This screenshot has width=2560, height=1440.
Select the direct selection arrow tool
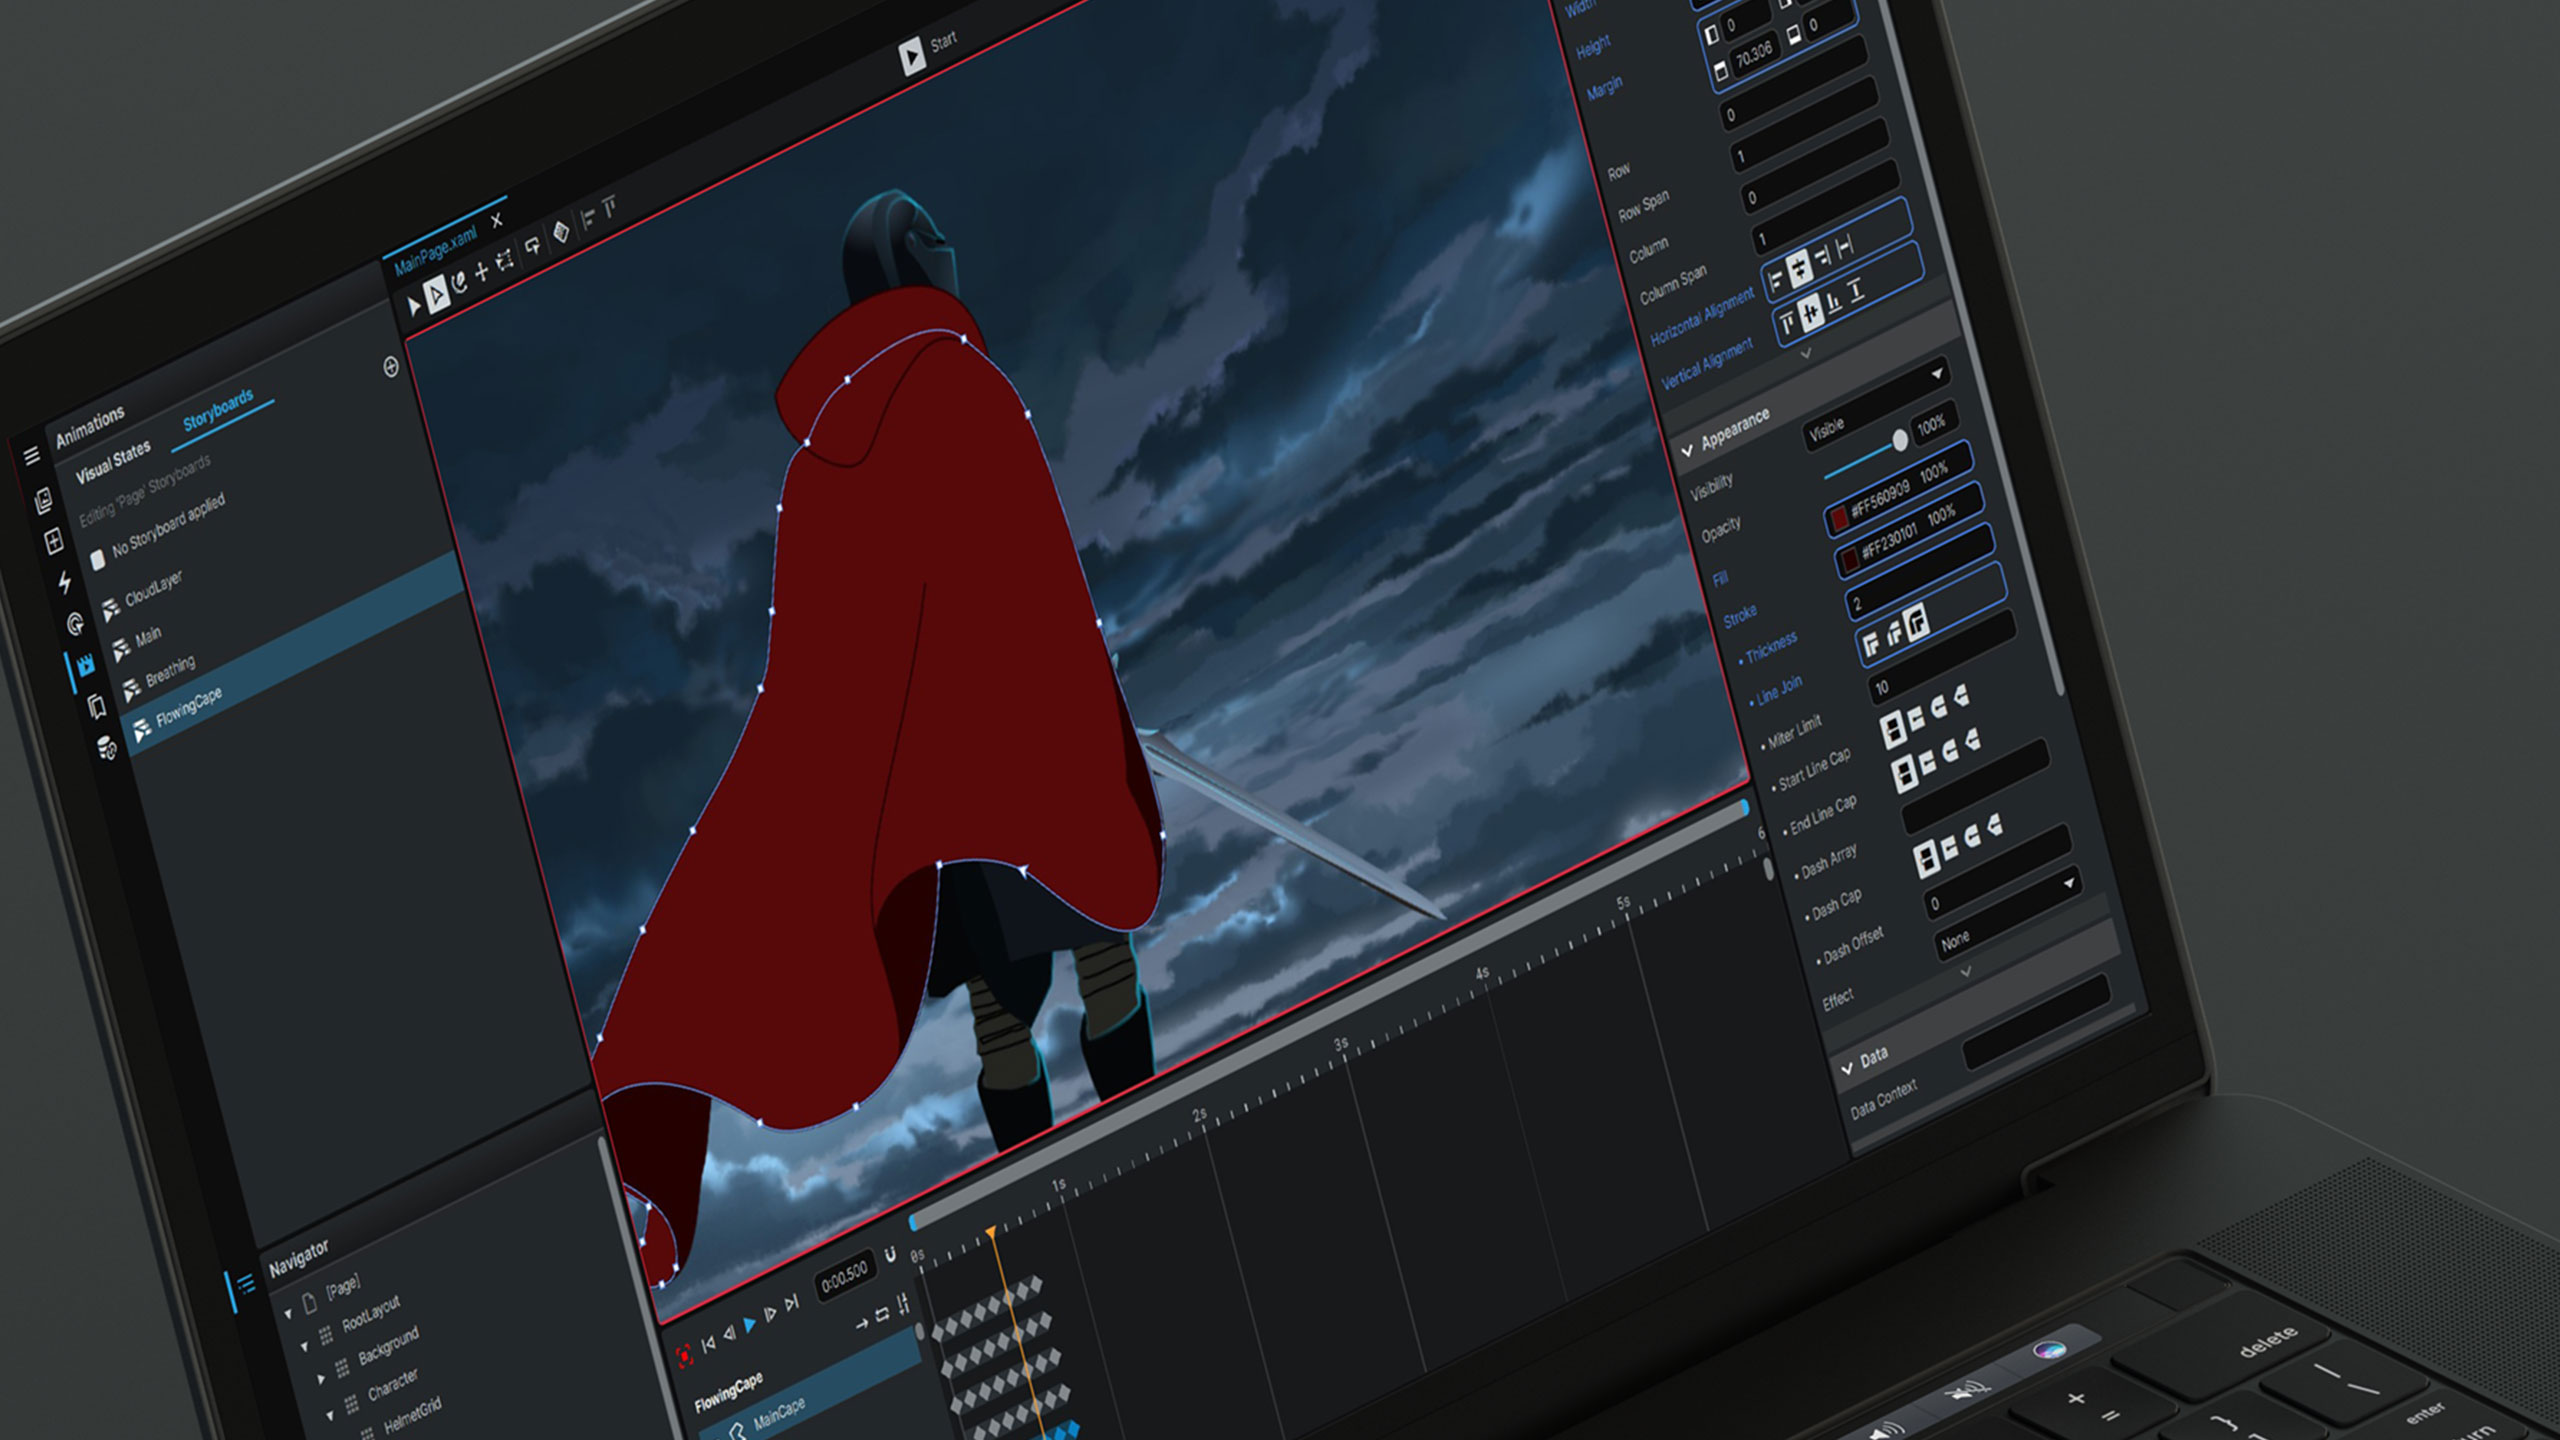coord(437,295)
